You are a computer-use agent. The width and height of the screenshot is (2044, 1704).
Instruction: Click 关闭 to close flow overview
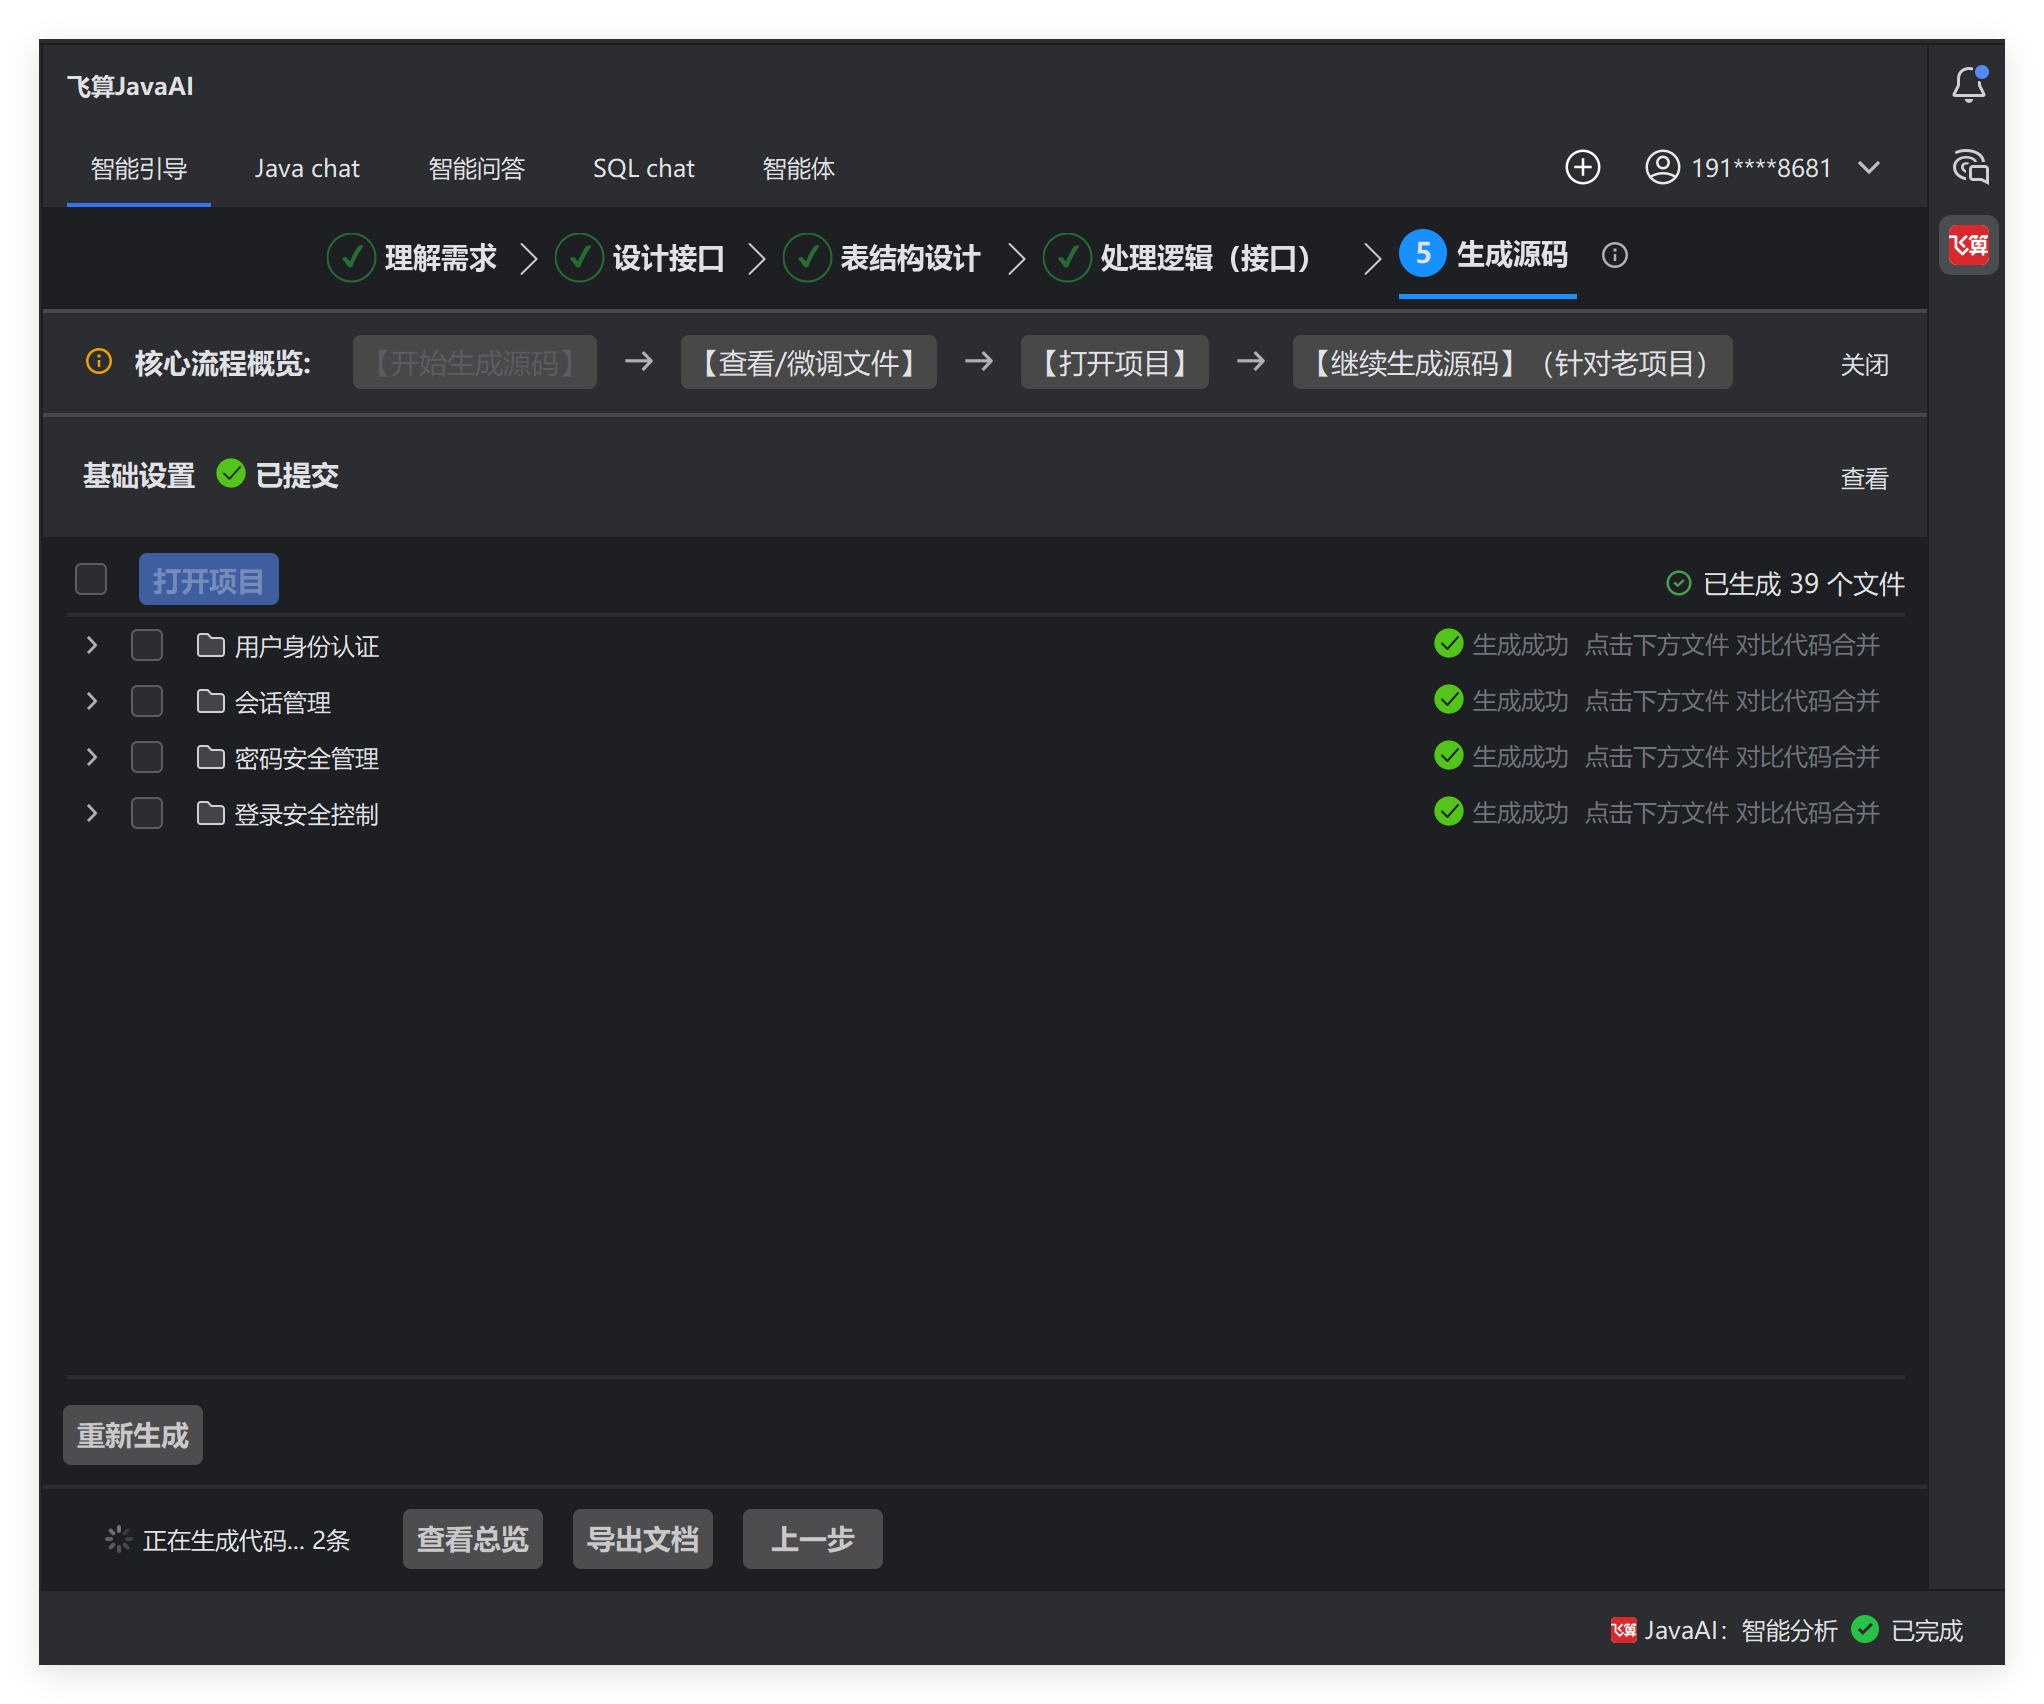coord(1864,364)
